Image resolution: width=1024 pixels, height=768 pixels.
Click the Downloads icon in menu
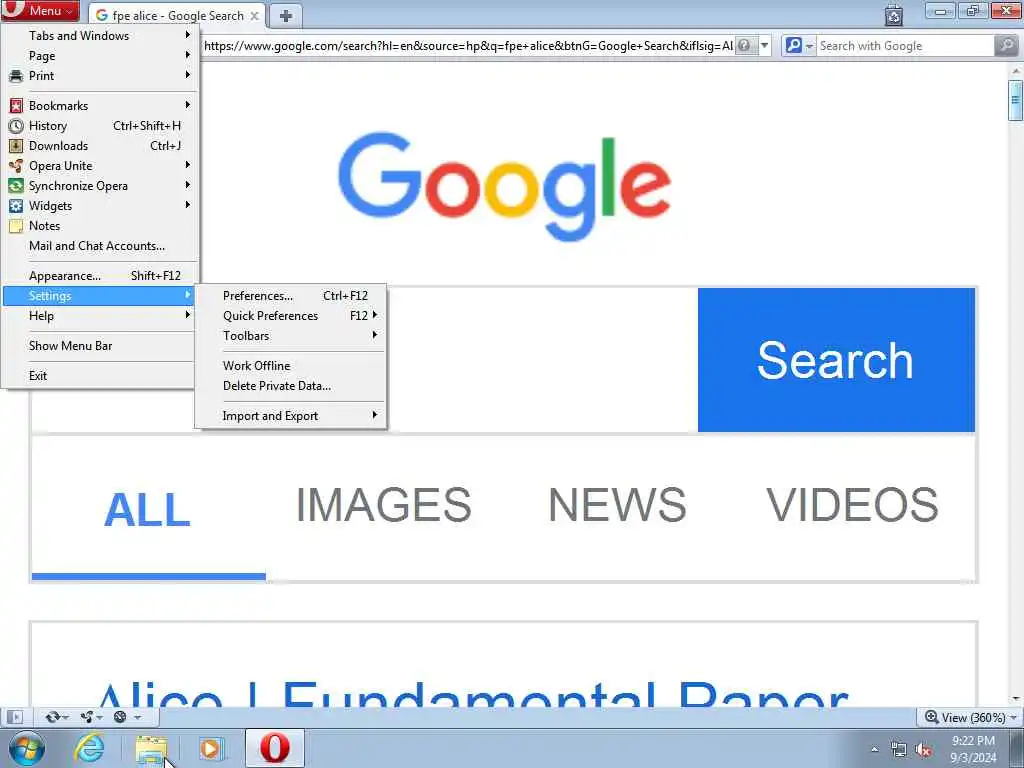(x=16, y=146)
